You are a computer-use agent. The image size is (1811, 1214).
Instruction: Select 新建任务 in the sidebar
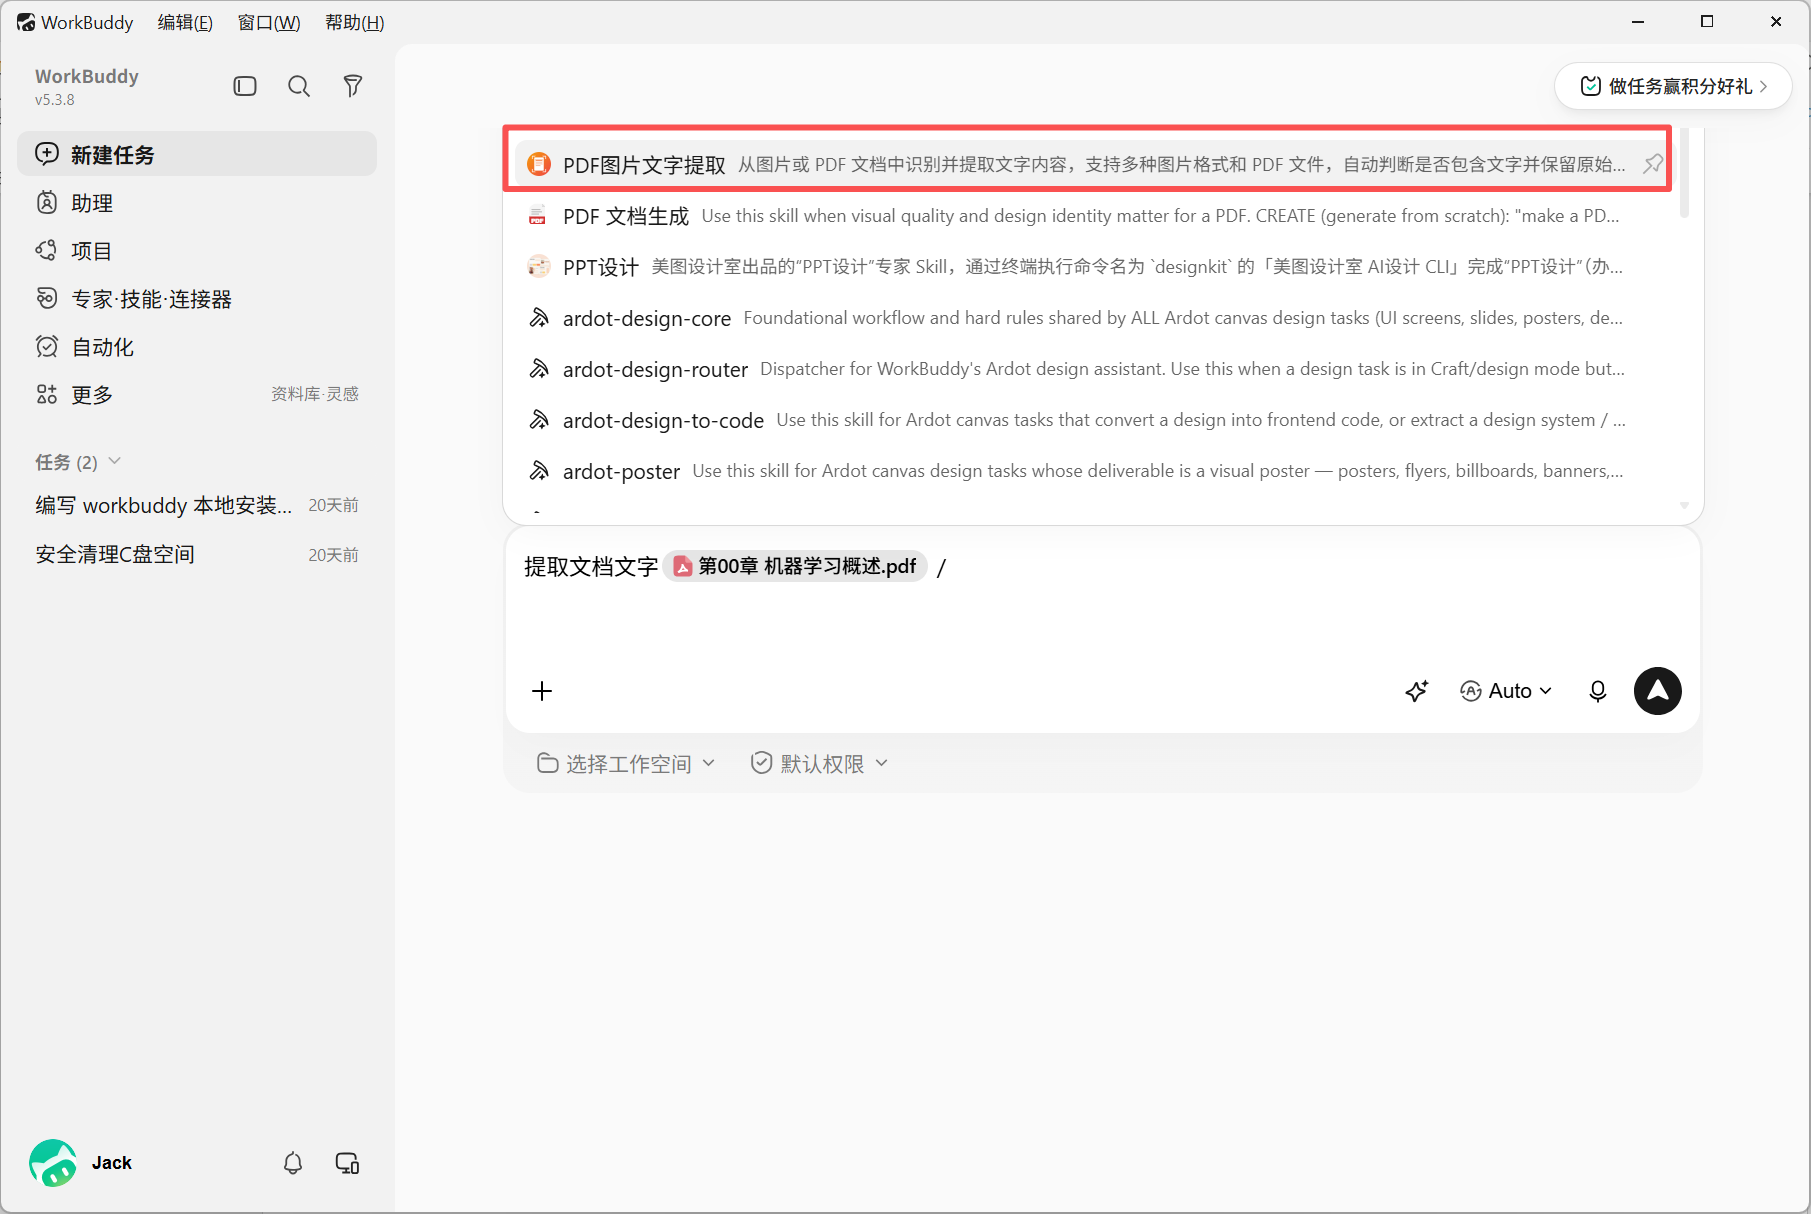point(197,154)
